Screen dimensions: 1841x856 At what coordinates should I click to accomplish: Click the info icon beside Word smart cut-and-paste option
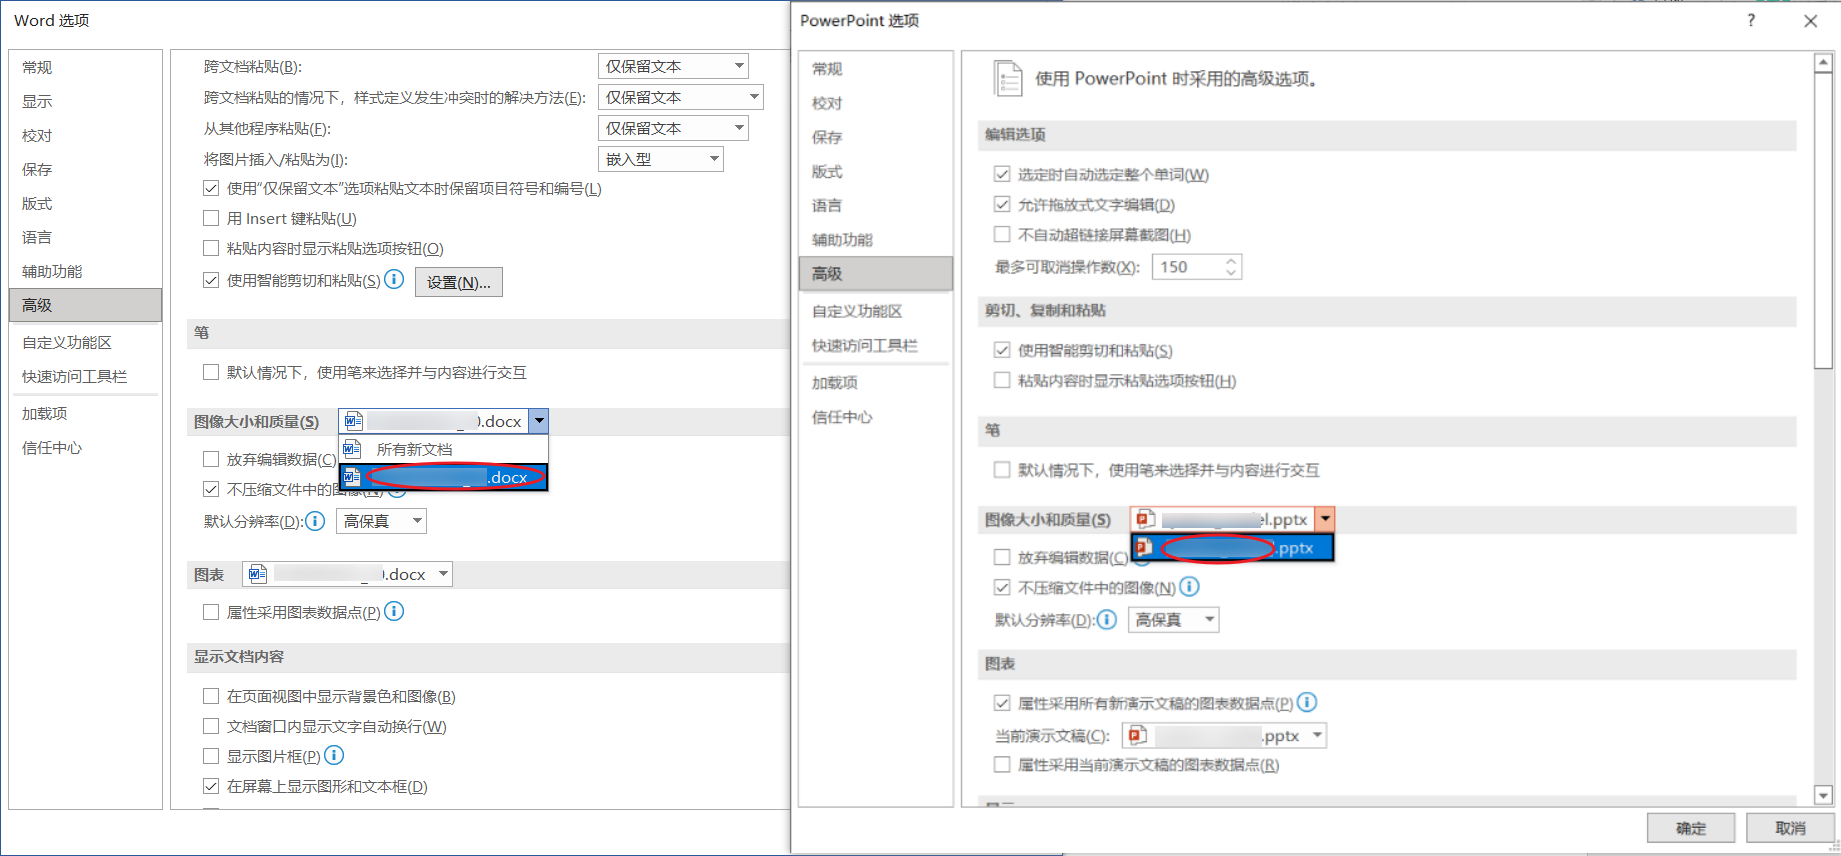click(395, 279)
